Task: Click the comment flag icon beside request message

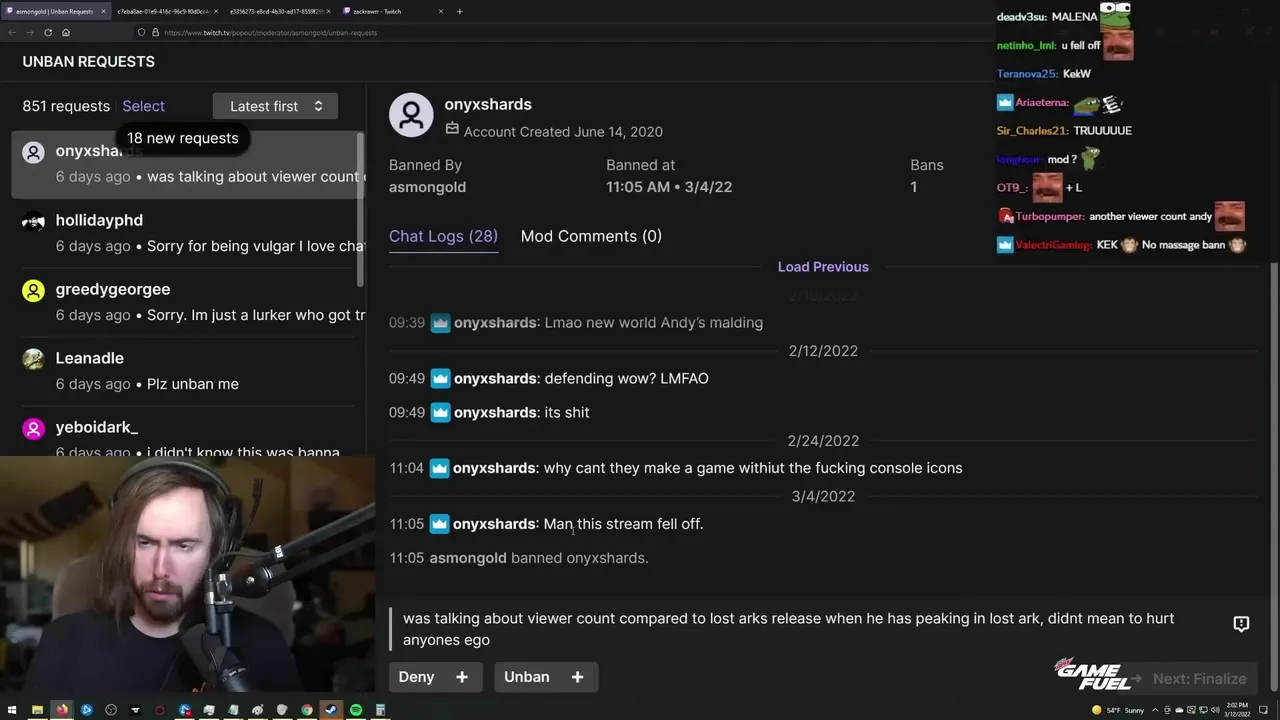Action: 1241,624
